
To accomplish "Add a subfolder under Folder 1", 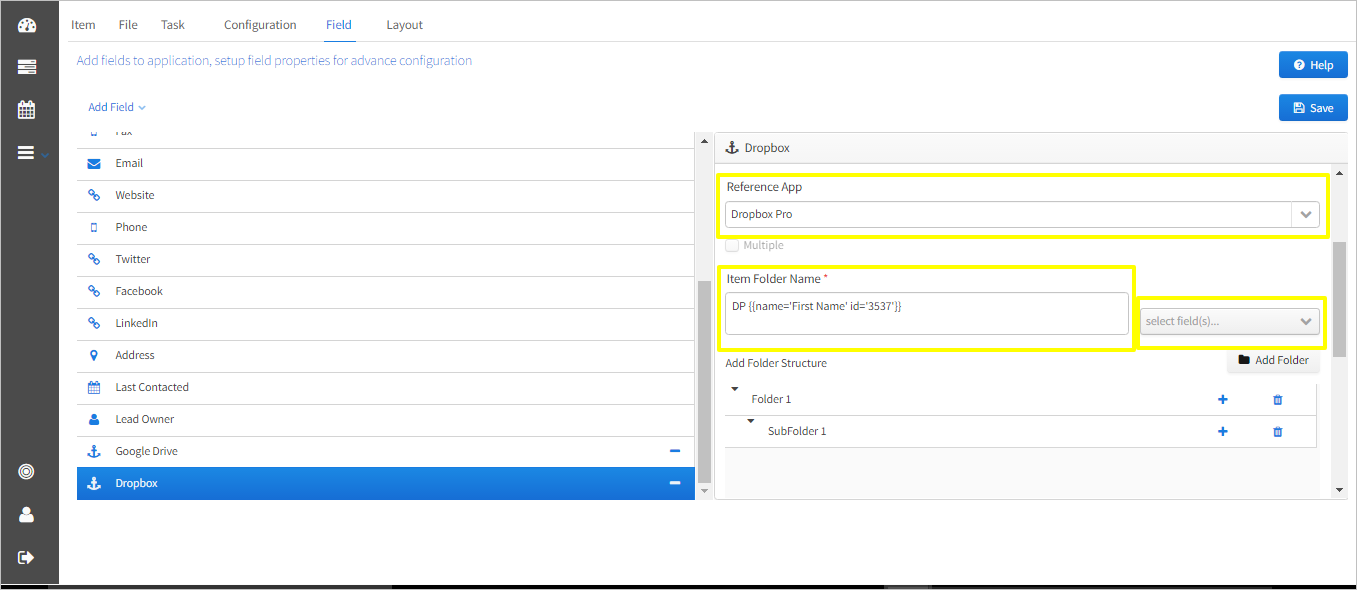I will click(x=1222, y=399).
